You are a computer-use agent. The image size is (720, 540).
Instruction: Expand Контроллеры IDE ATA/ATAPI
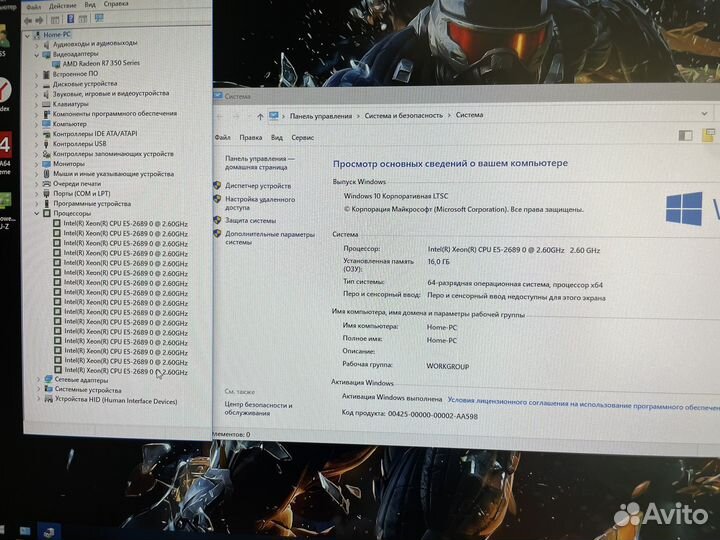(x=36, y=135)
